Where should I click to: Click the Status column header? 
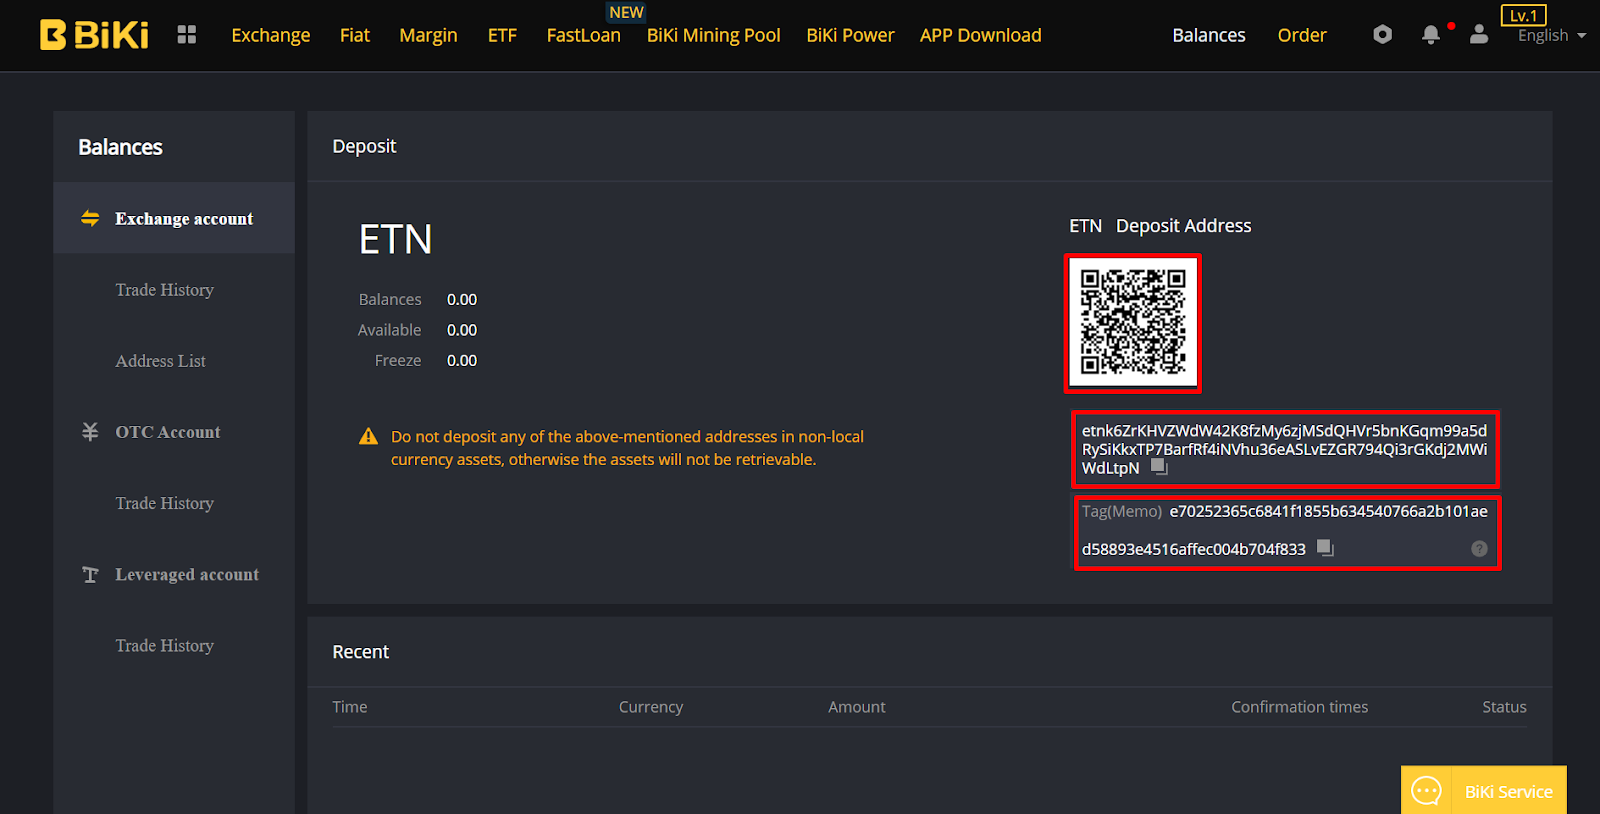(x=1504, y=707)
